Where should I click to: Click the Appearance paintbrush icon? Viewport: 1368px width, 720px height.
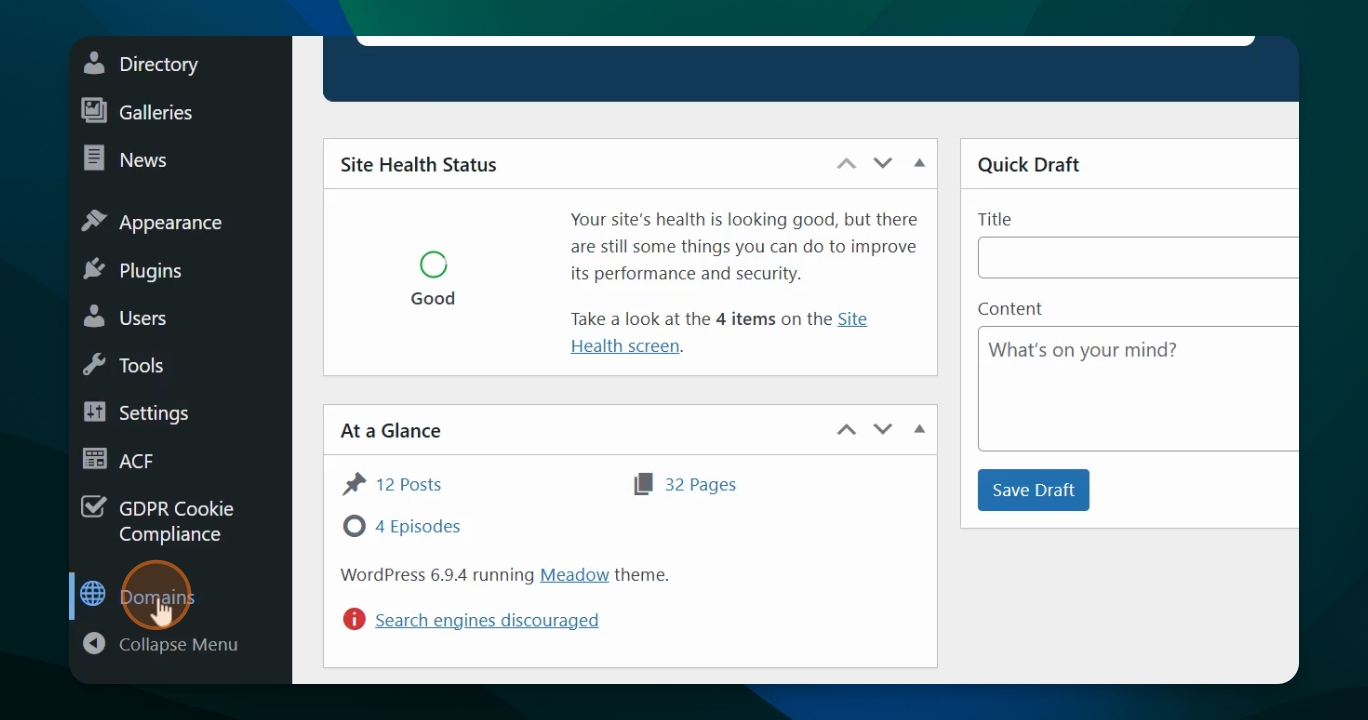click(94, 221)
